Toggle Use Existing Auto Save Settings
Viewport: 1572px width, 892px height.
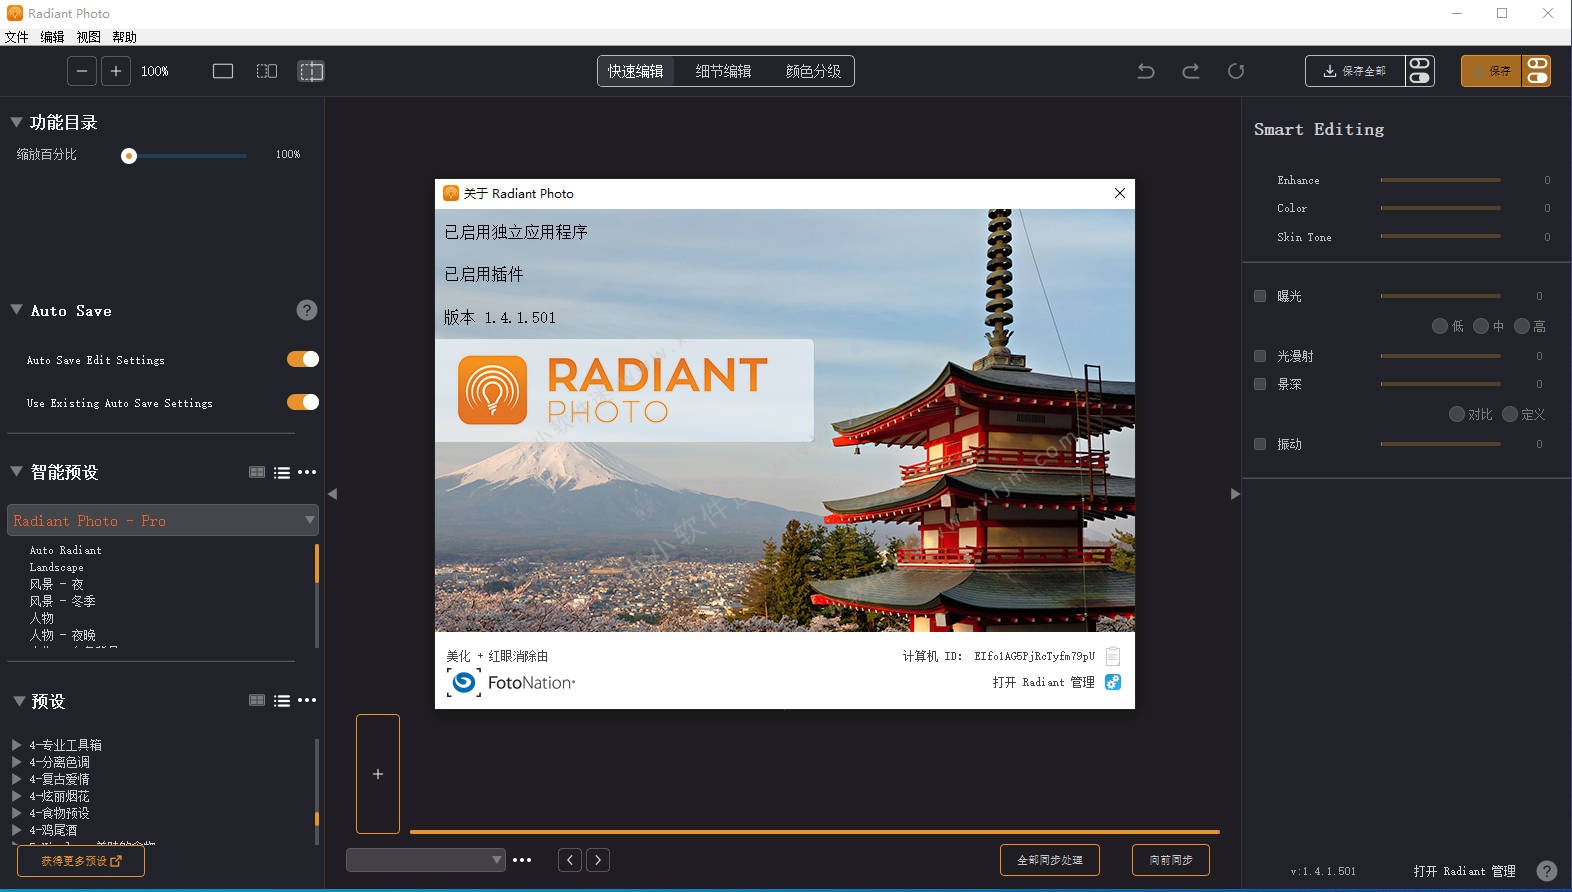click(302, 402)
